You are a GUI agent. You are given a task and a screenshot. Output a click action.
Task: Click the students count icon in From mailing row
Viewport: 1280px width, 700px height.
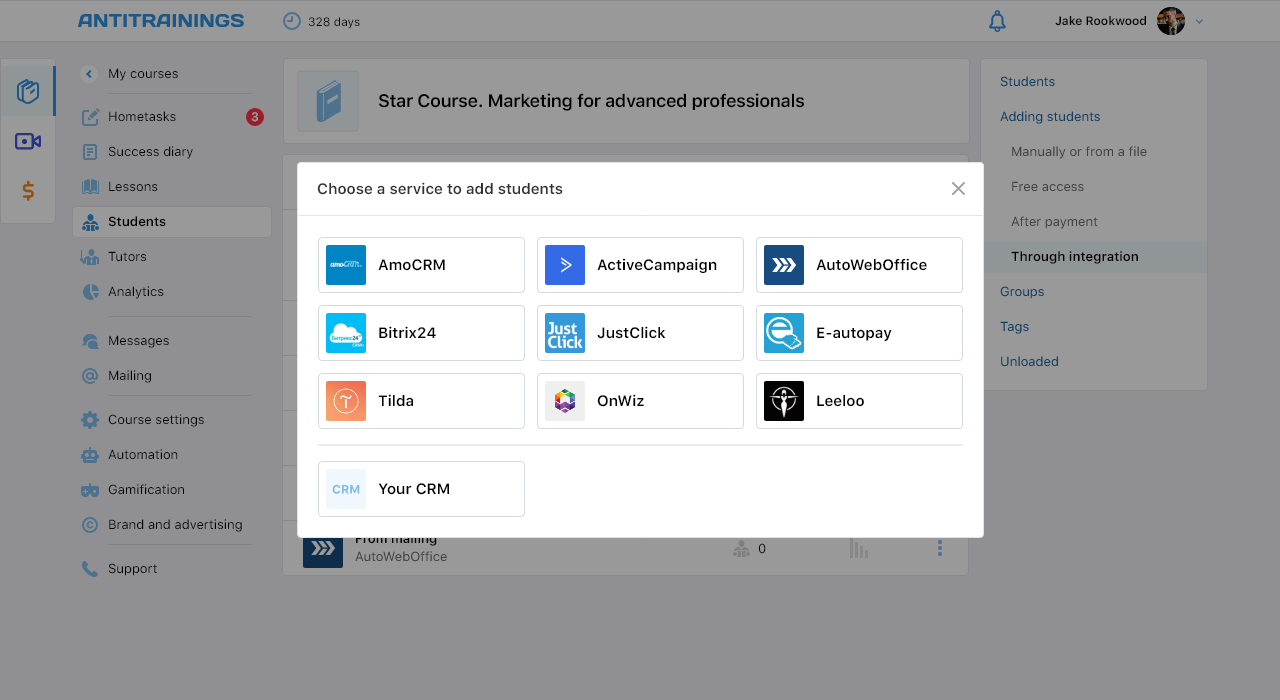click(741, 549)
